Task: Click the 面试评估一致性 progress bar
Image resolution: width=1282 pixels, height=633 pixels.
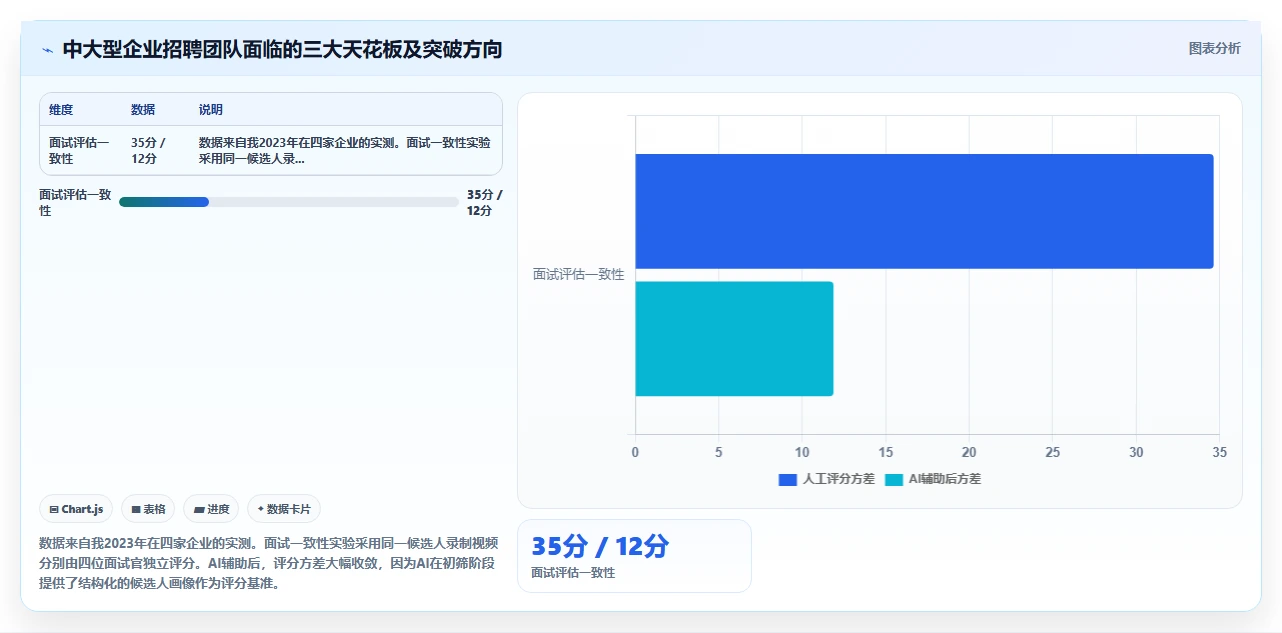Action: [288, 202]
